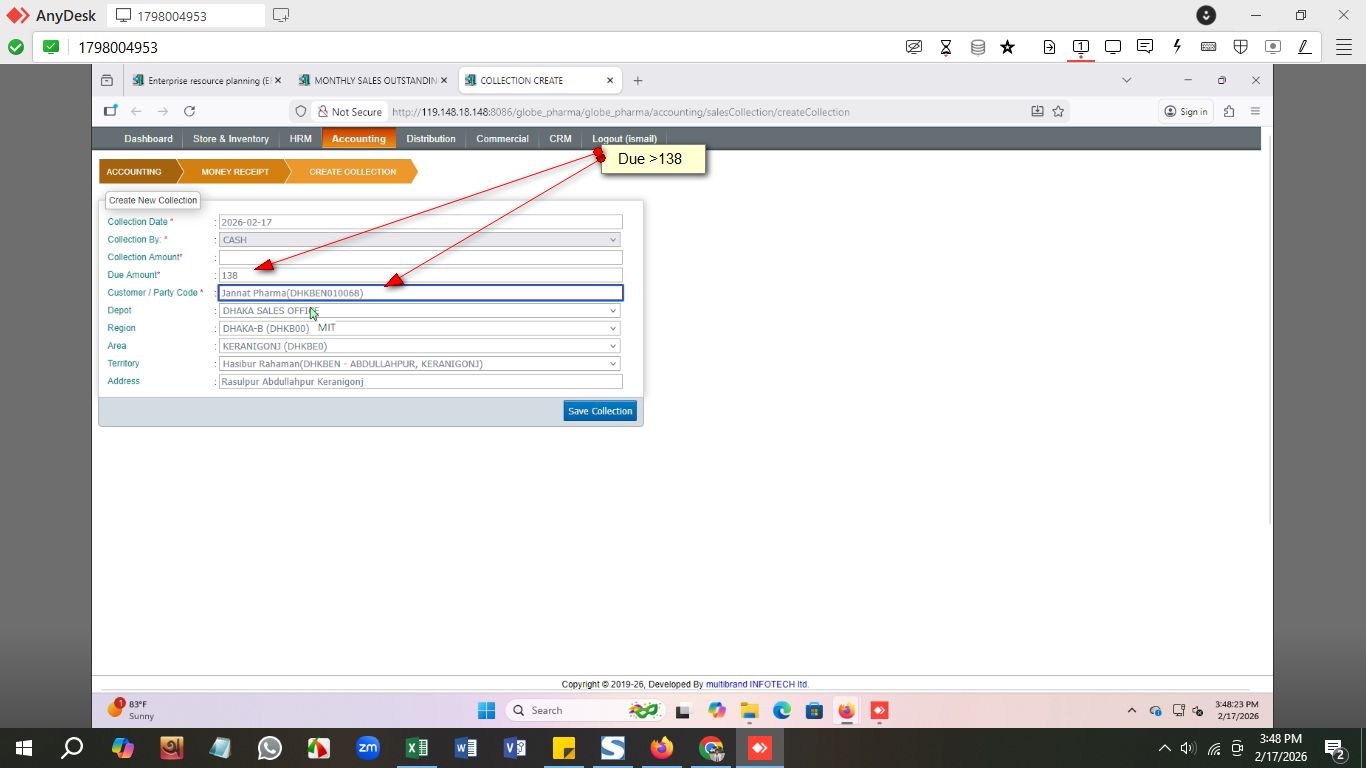Open the Commercial menu
This screenshot has width=1366, height=768.
(502, 139)
